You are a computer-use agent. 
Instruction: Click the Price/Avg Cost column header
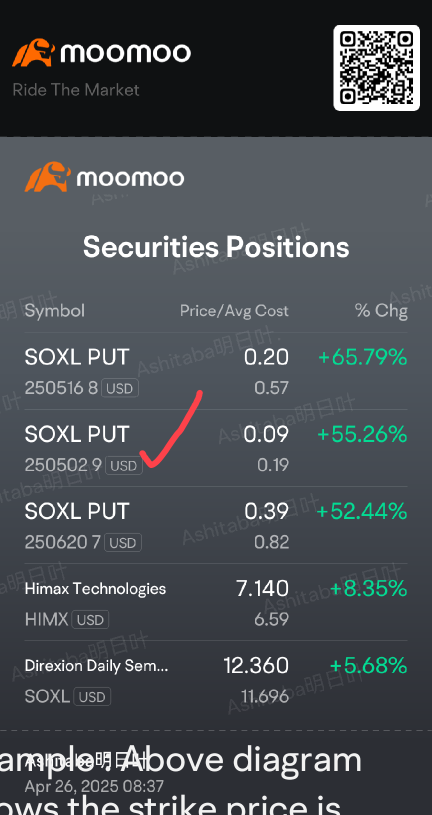(234, 311)
